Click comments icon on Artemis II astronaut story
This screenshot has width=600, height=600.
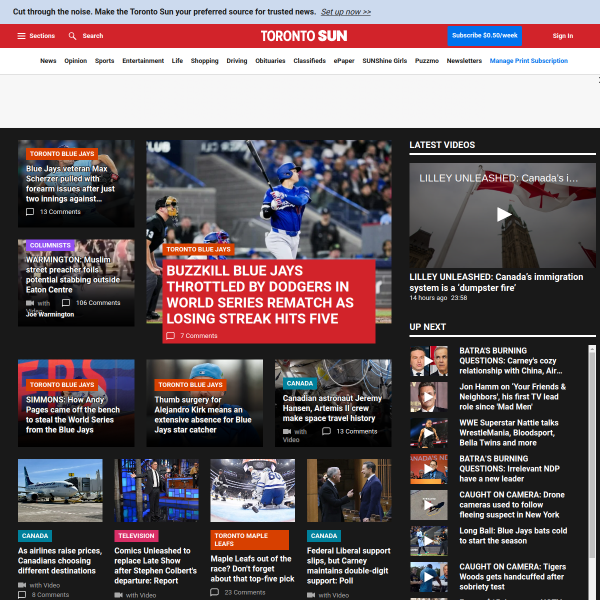click(x=326, y=431)
